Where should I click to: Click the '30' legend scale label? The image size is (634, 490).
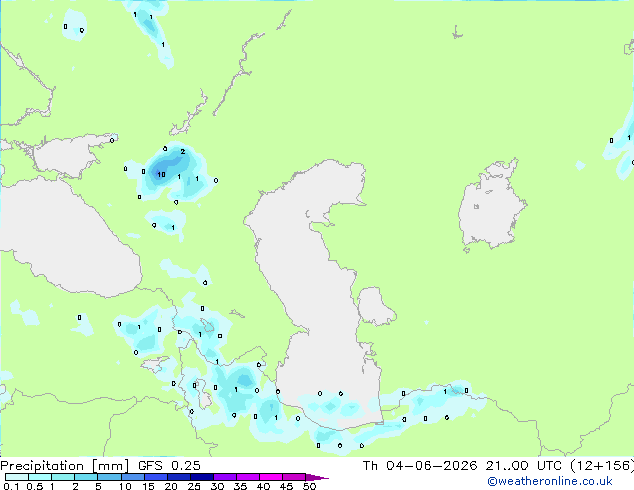[x=217, y=486]
